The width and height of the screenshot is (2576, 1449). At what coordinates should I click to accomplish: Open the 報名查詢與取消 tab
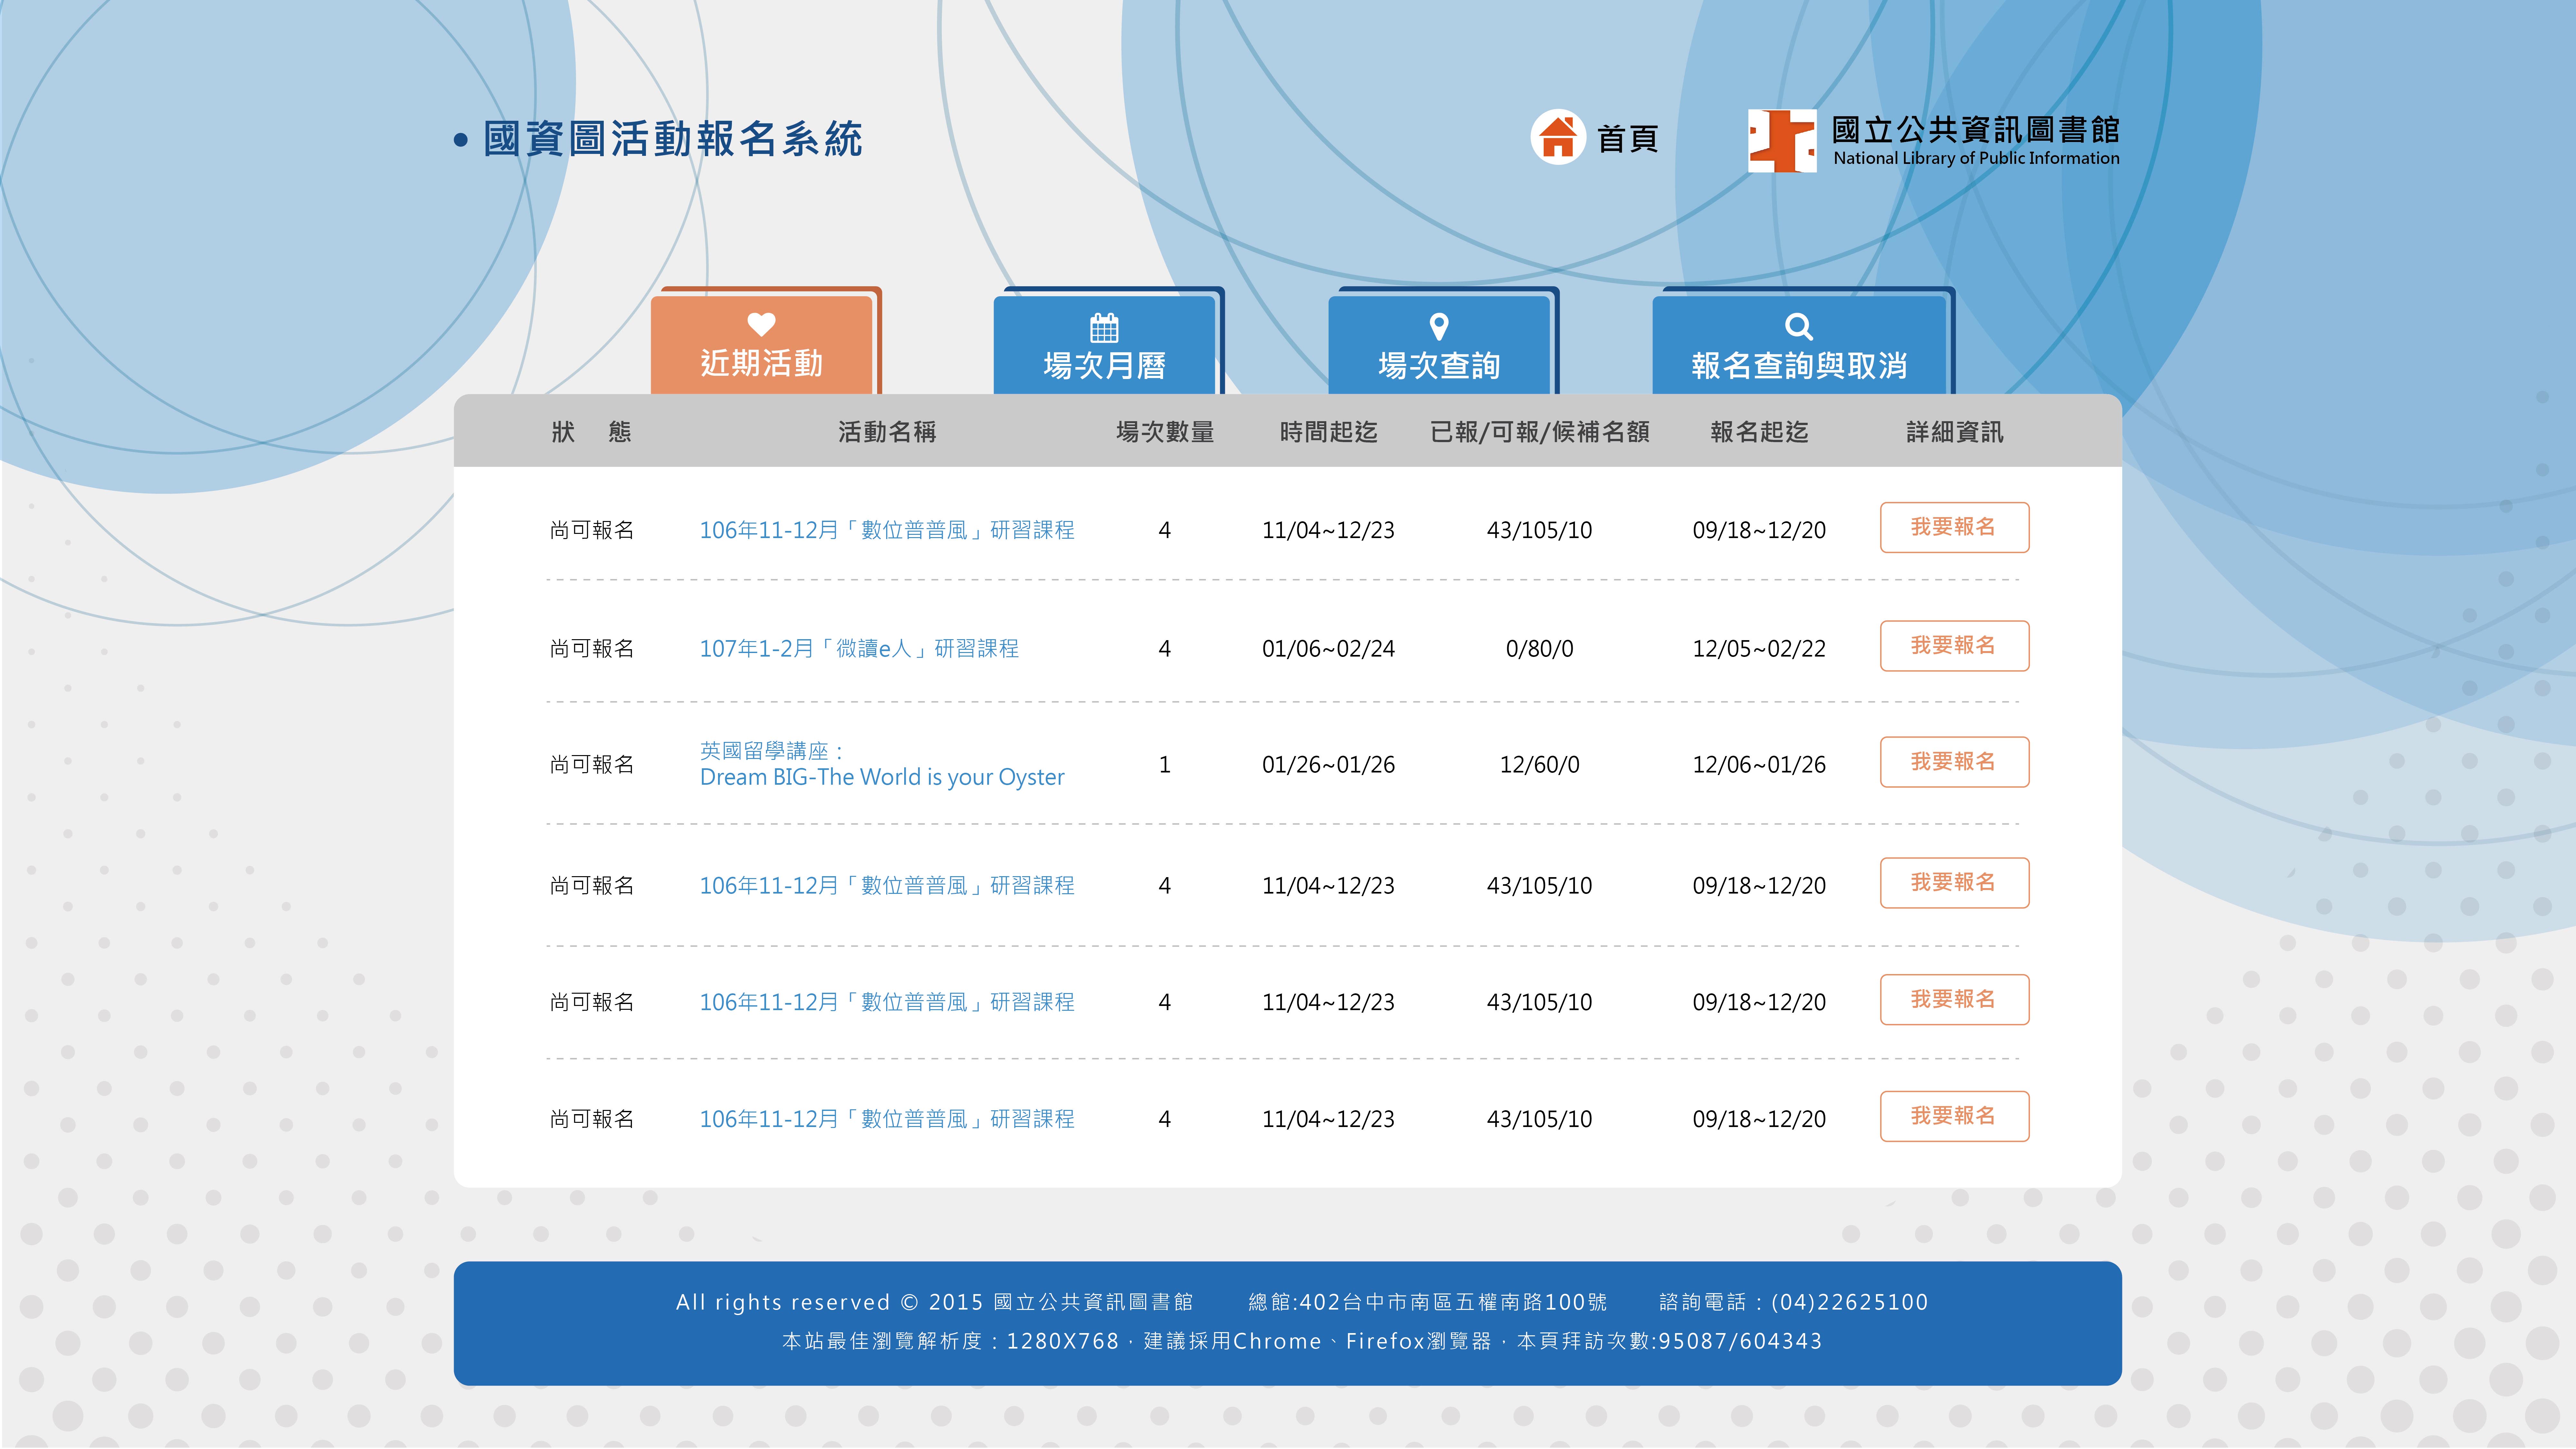pyautogui.click(x=1799, y=345)
